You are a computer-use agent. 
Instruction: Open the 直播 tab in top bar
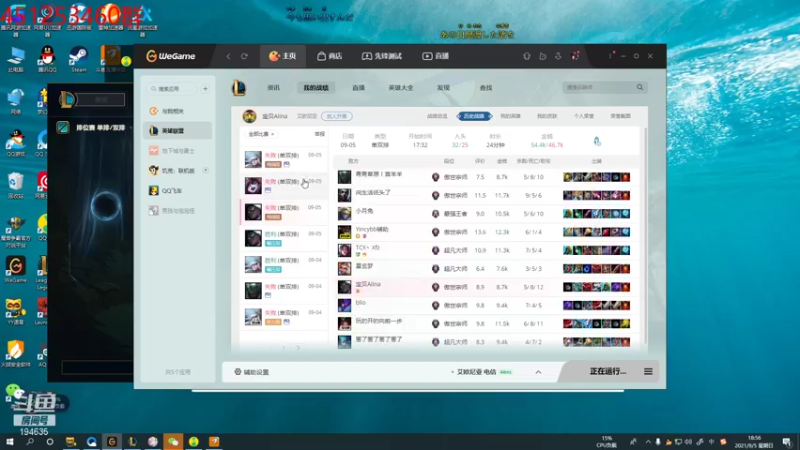point(436,56)
